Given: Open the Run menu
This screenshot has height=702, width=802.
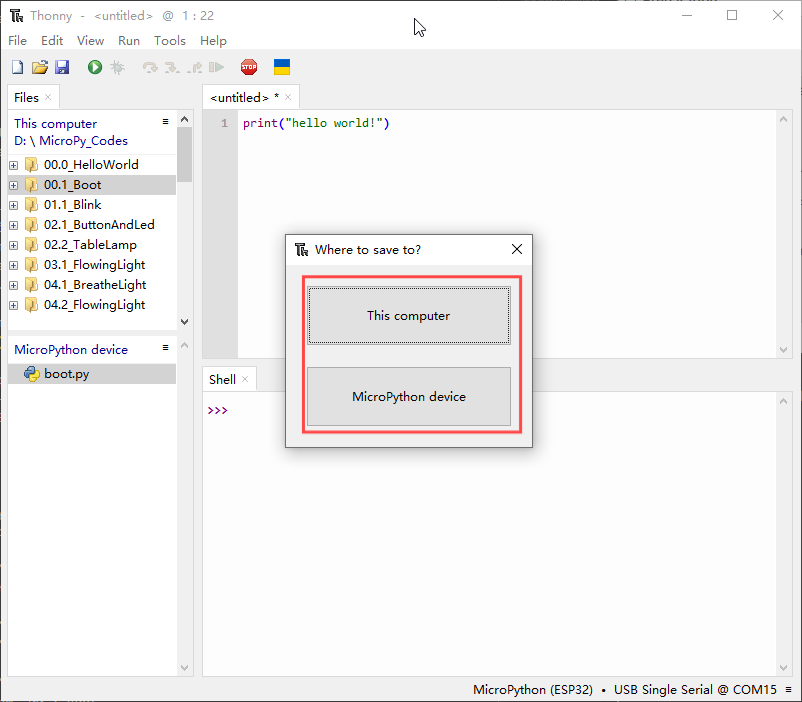Looking at the screenshot, I should point(129,40).
